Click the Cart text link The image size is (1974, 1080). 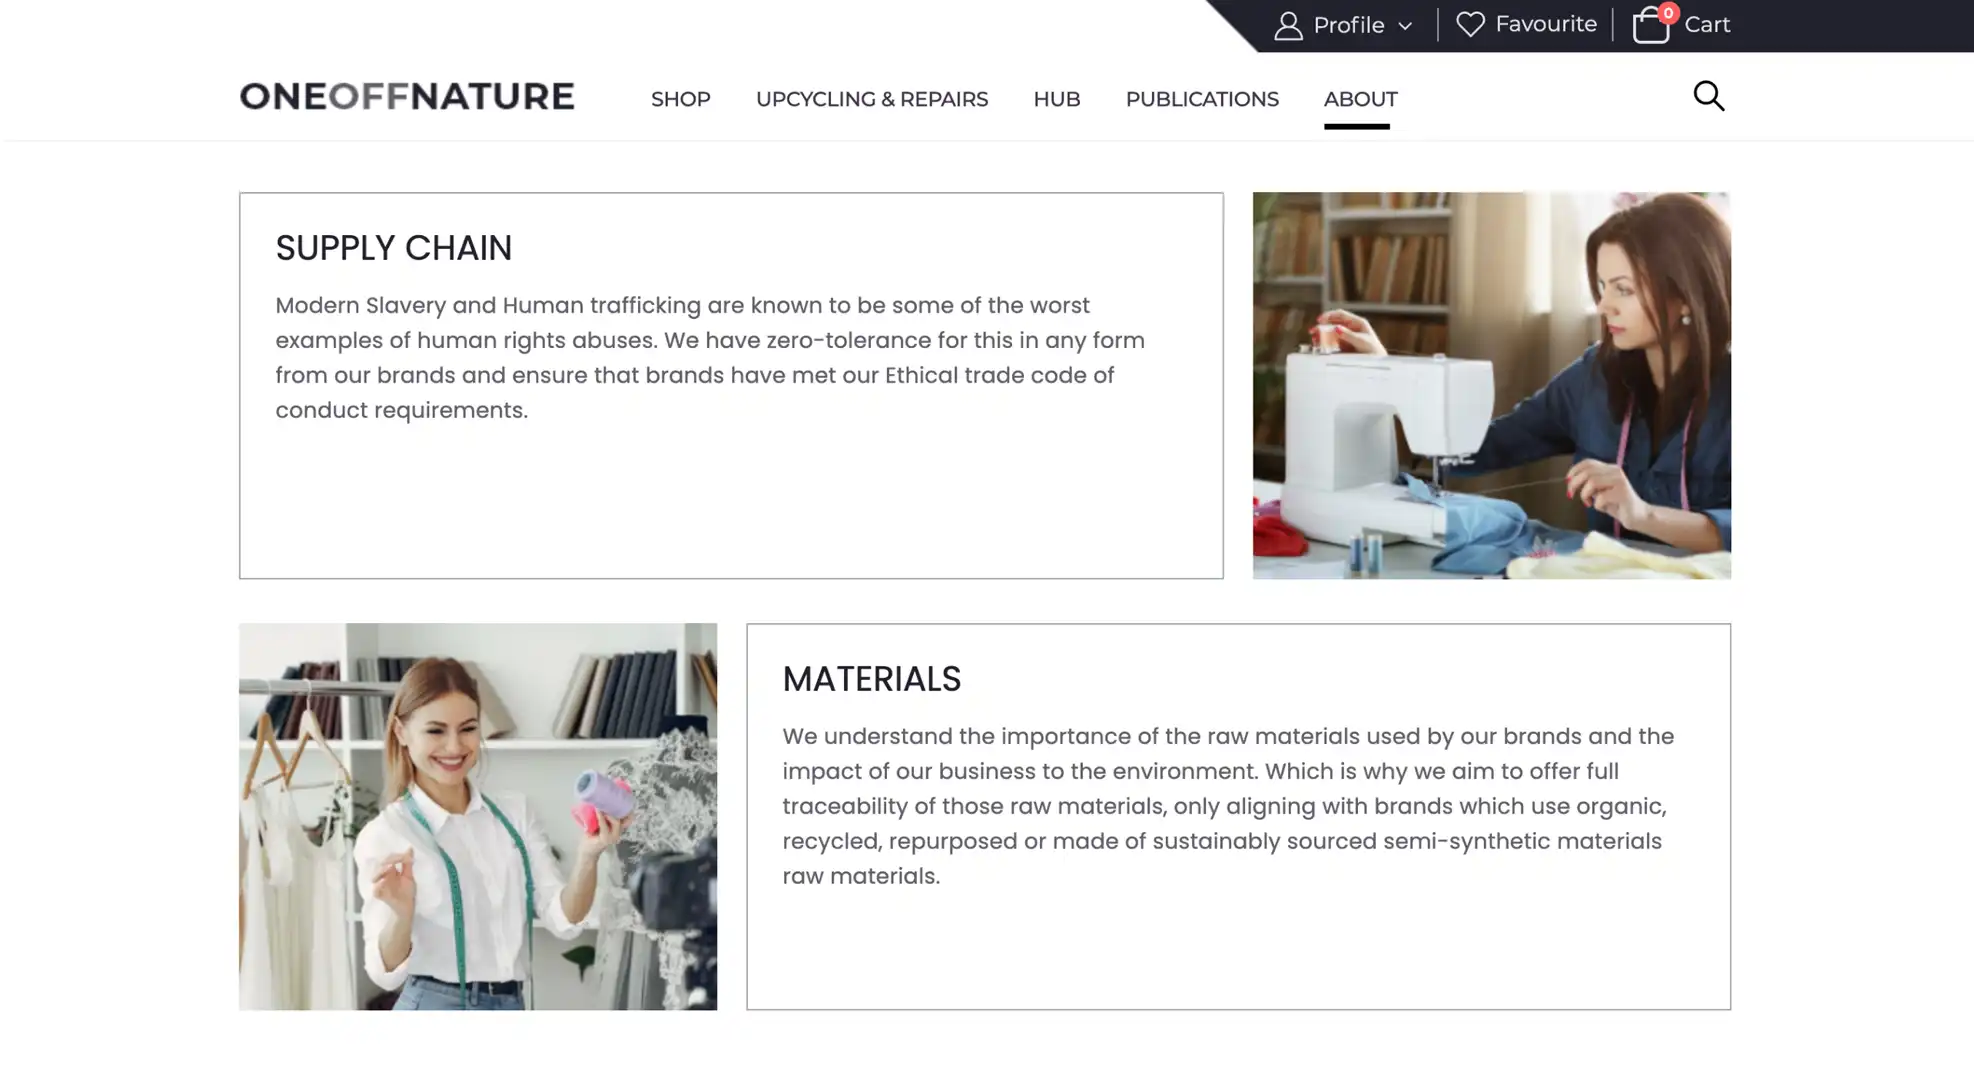tap(1707, 25)
